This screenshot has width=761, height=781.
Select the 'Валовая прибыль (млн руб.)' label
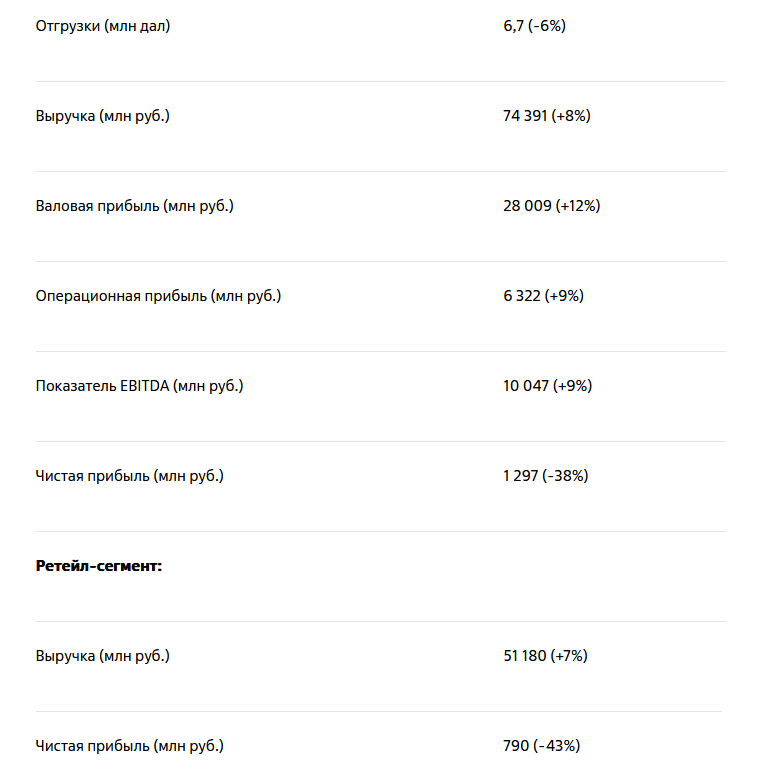[x=134, y=206]
